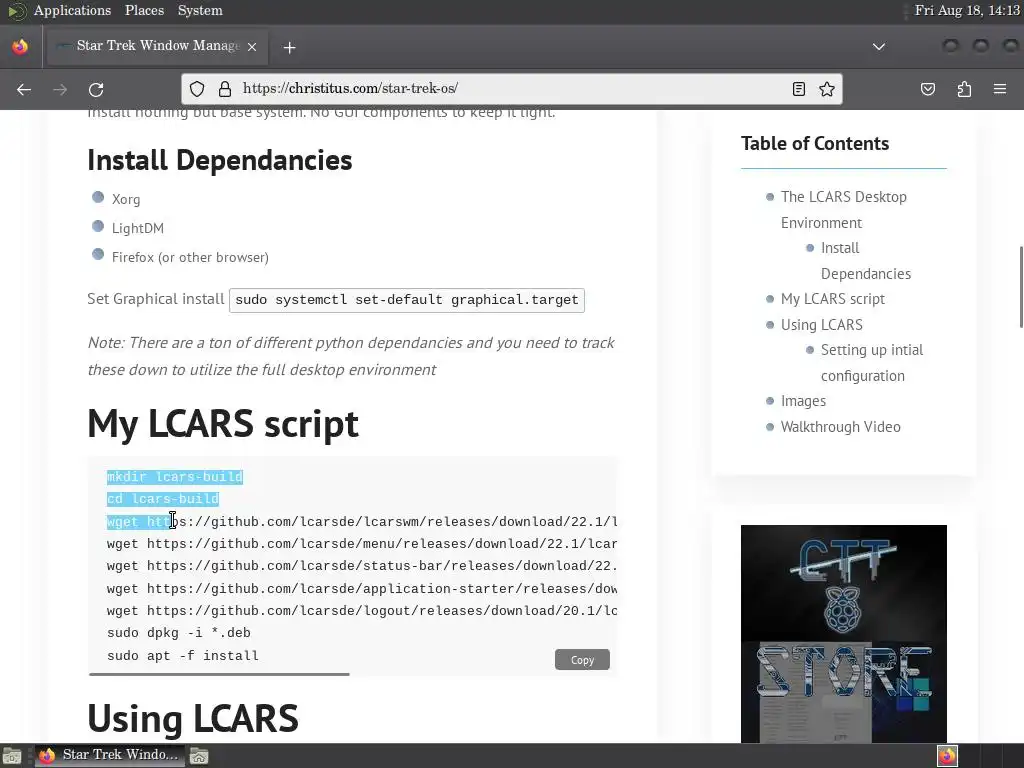Viewport: 1024px width, 768px height.
Task: Click the Xorg list item
Action: point(126,199)
